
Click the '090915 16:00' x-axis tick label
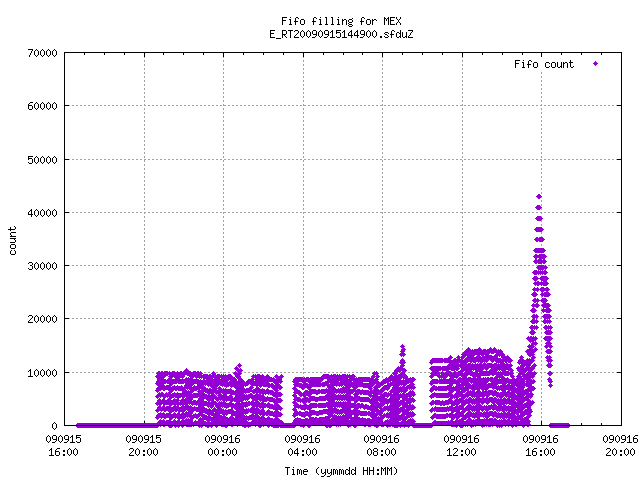click(64, 446)
